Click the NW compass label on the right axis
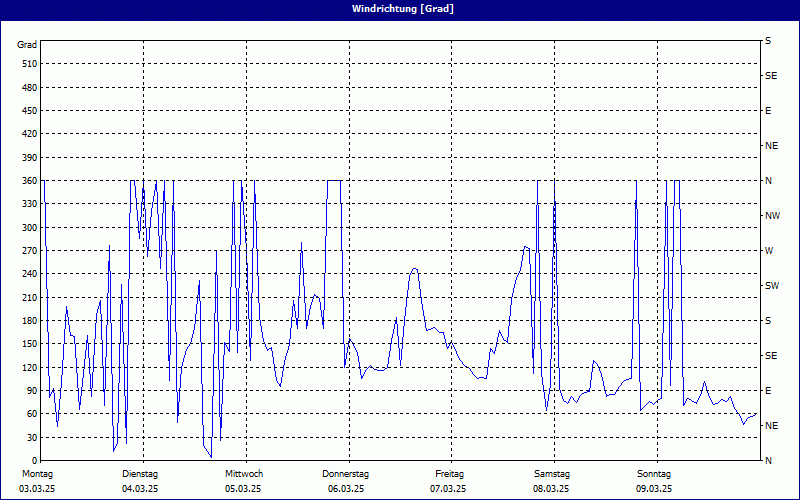The width and height of the screenshot is (800, 500). [x=772, y=216]
